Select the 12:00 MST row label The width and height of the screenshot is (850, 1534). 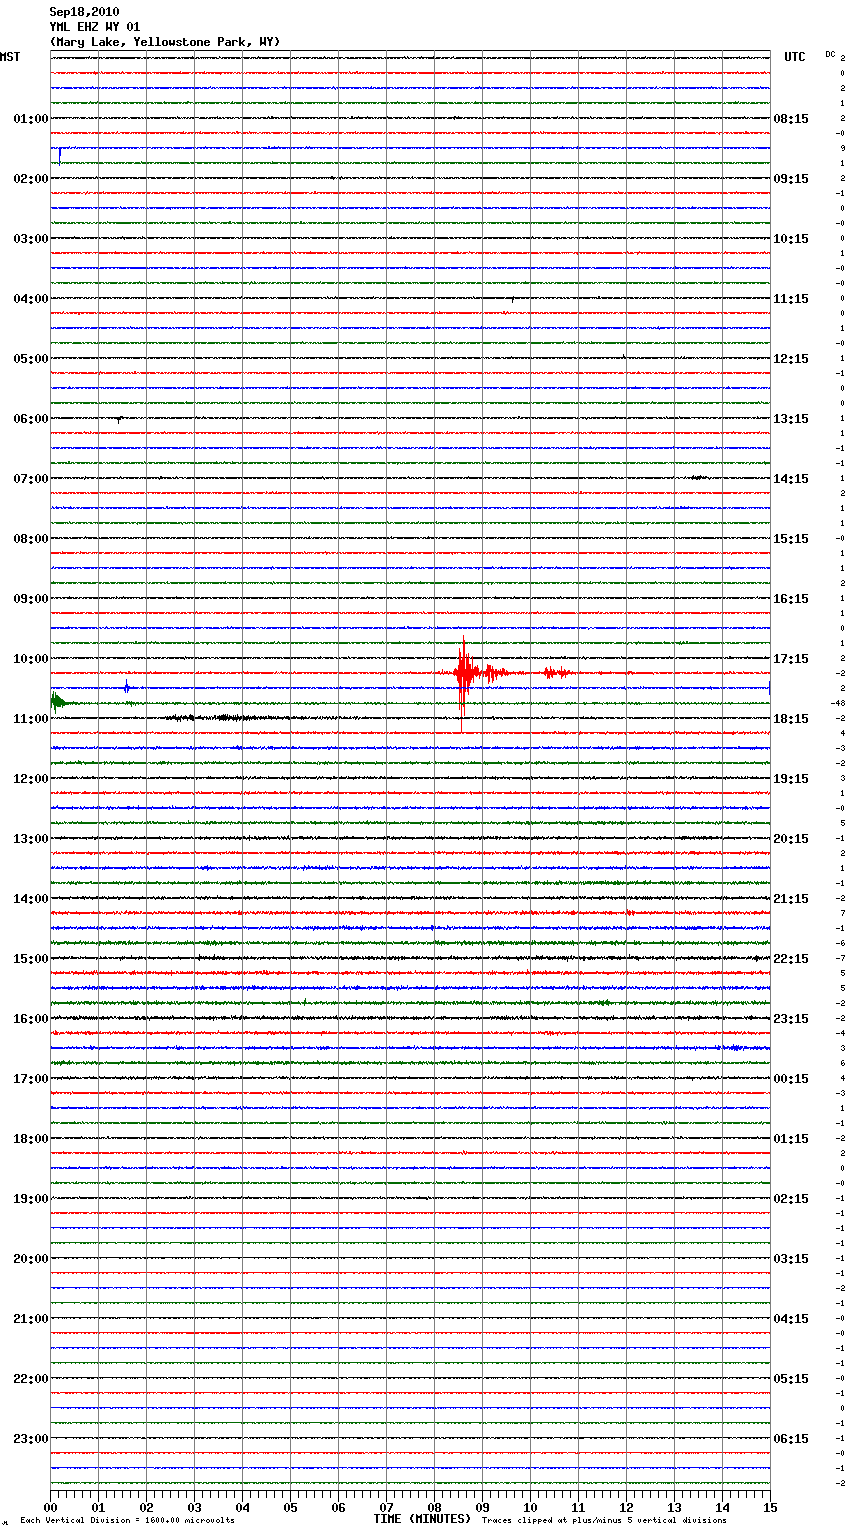[31, 779]
